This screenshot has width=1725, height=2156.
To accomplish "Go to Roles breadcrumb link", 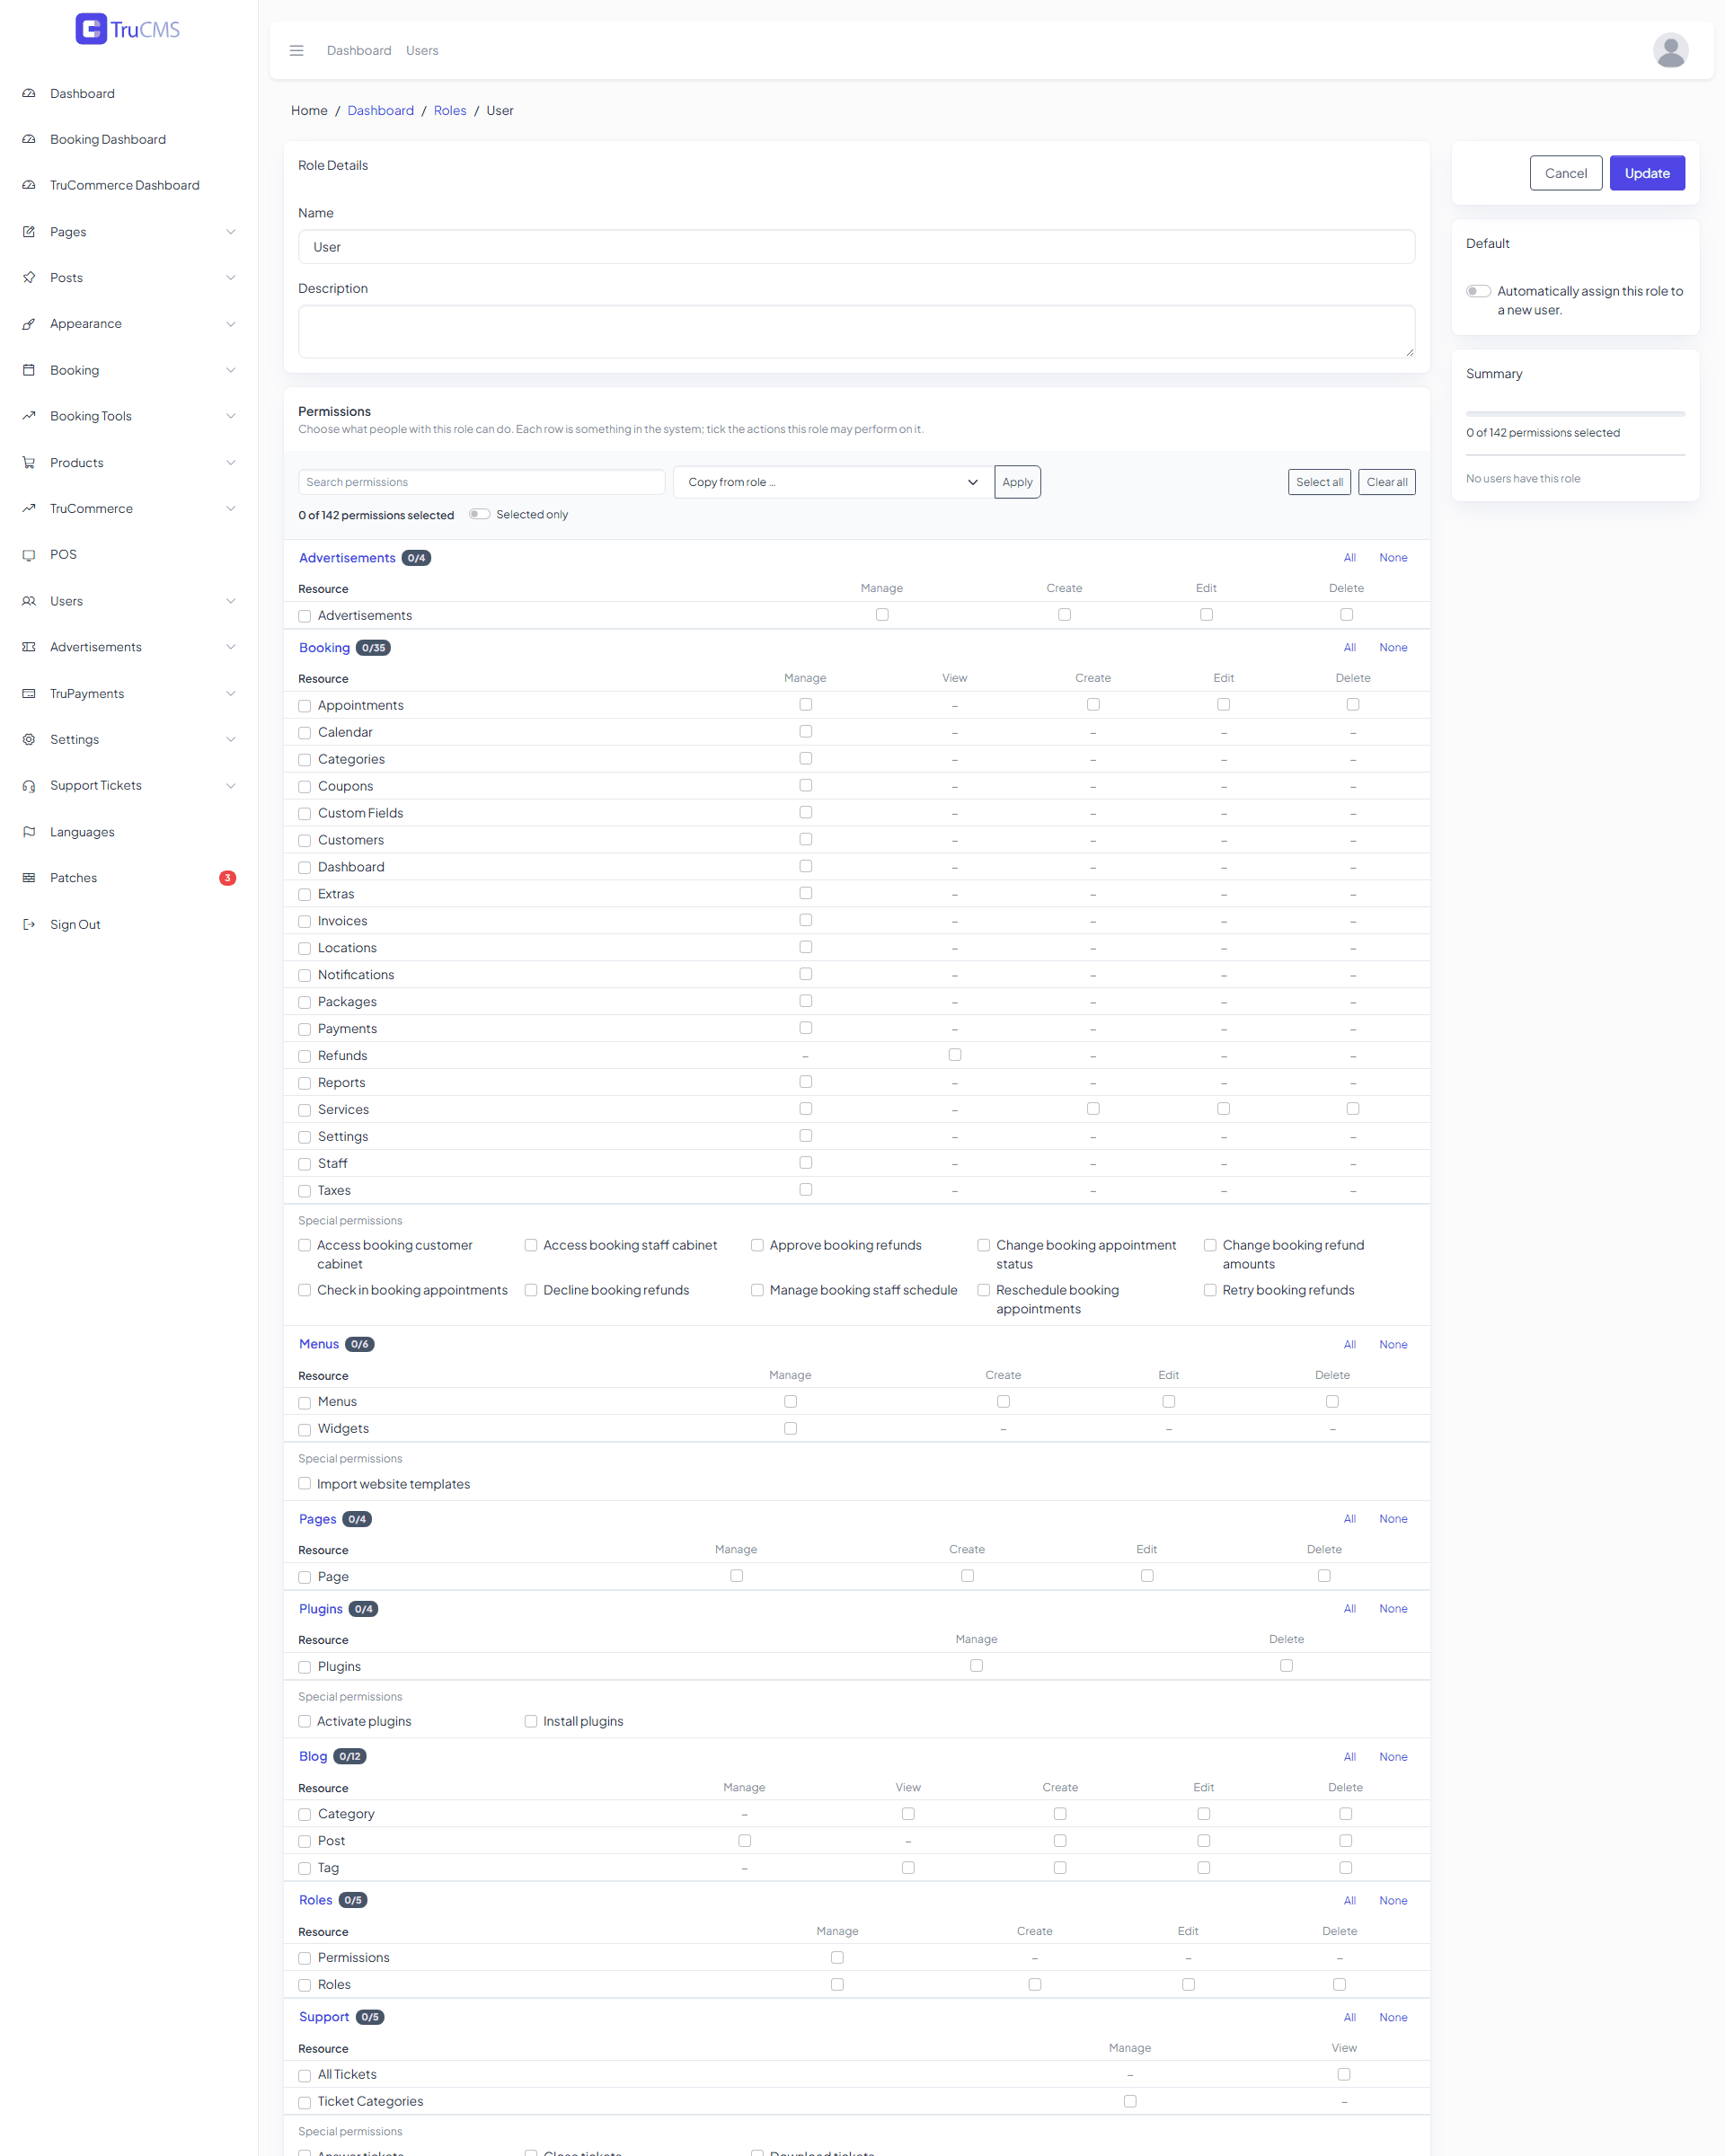I will tap(450, 111).
